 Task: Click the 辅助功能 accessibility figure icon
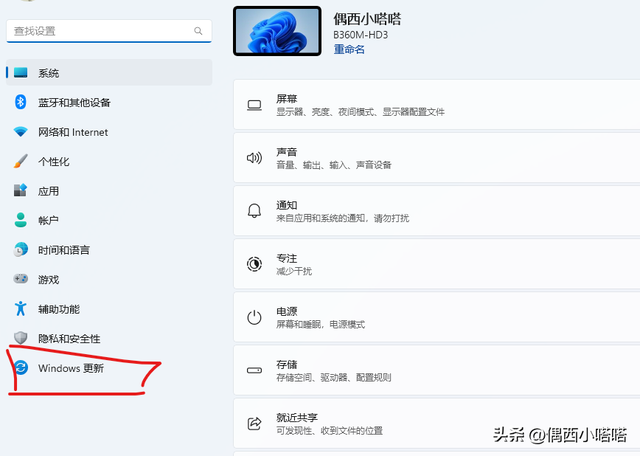point(20,309)
